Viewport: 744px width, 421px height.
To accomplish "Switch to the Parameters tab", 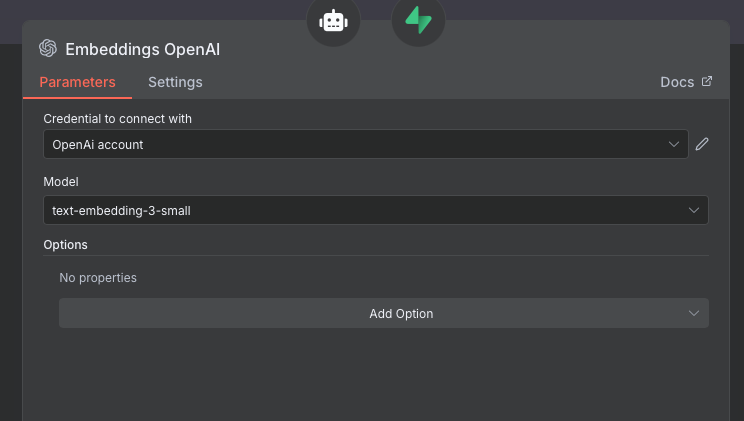I will (x=77, y=82).
